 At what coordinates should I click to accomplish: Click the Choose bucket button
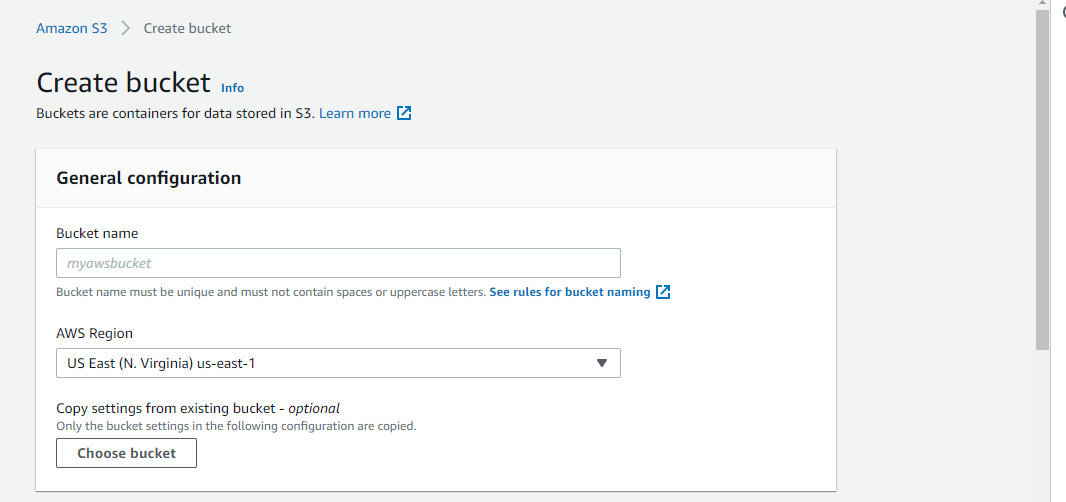[x=126, y=453]
